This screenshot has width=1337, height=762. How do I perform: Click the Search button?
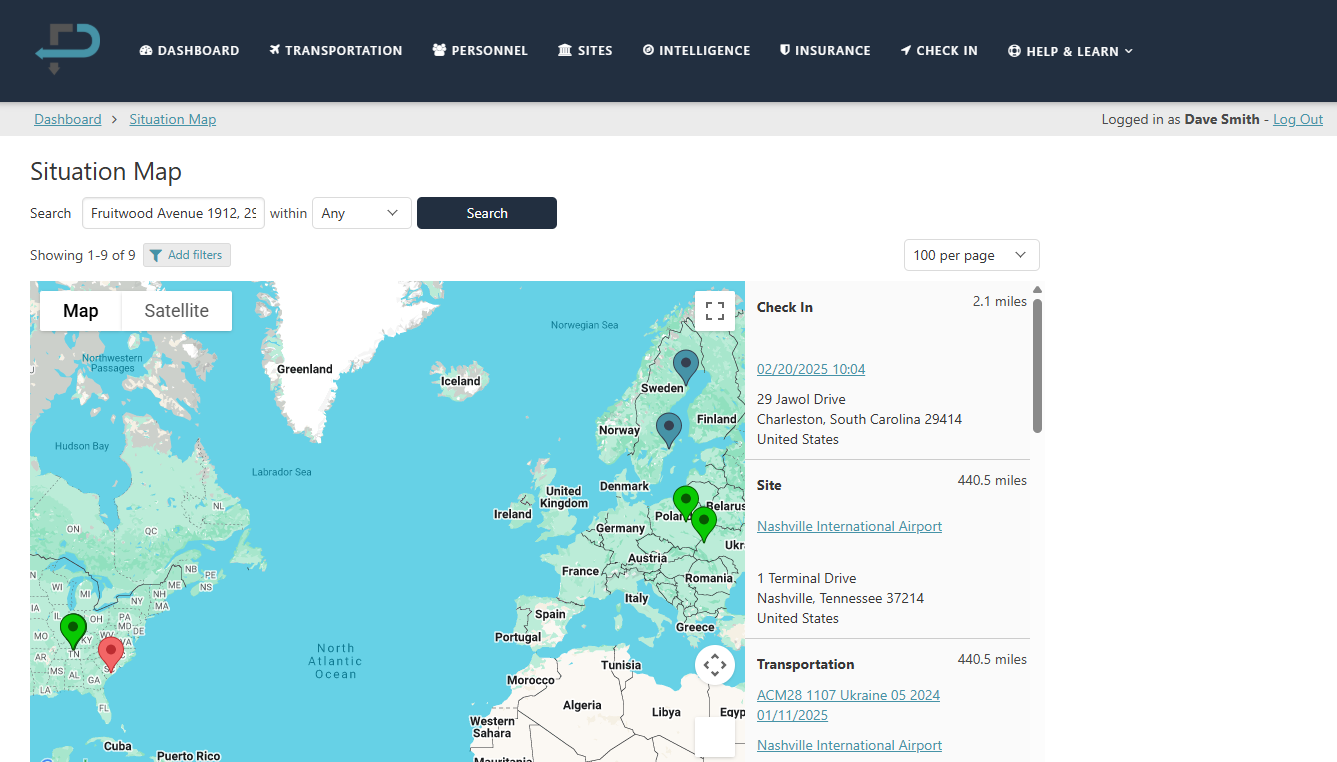coord(487,213)
